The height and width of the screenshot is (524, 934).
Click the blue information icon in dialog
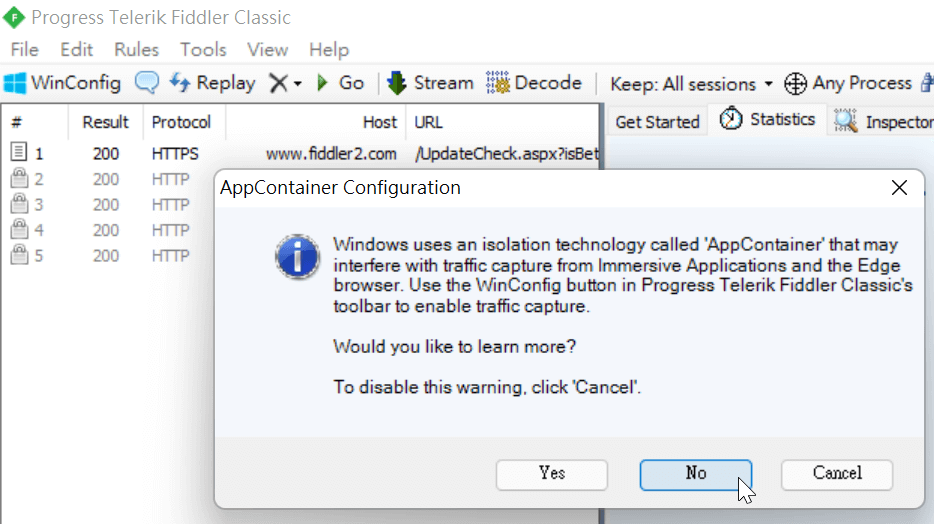point(297,257)
